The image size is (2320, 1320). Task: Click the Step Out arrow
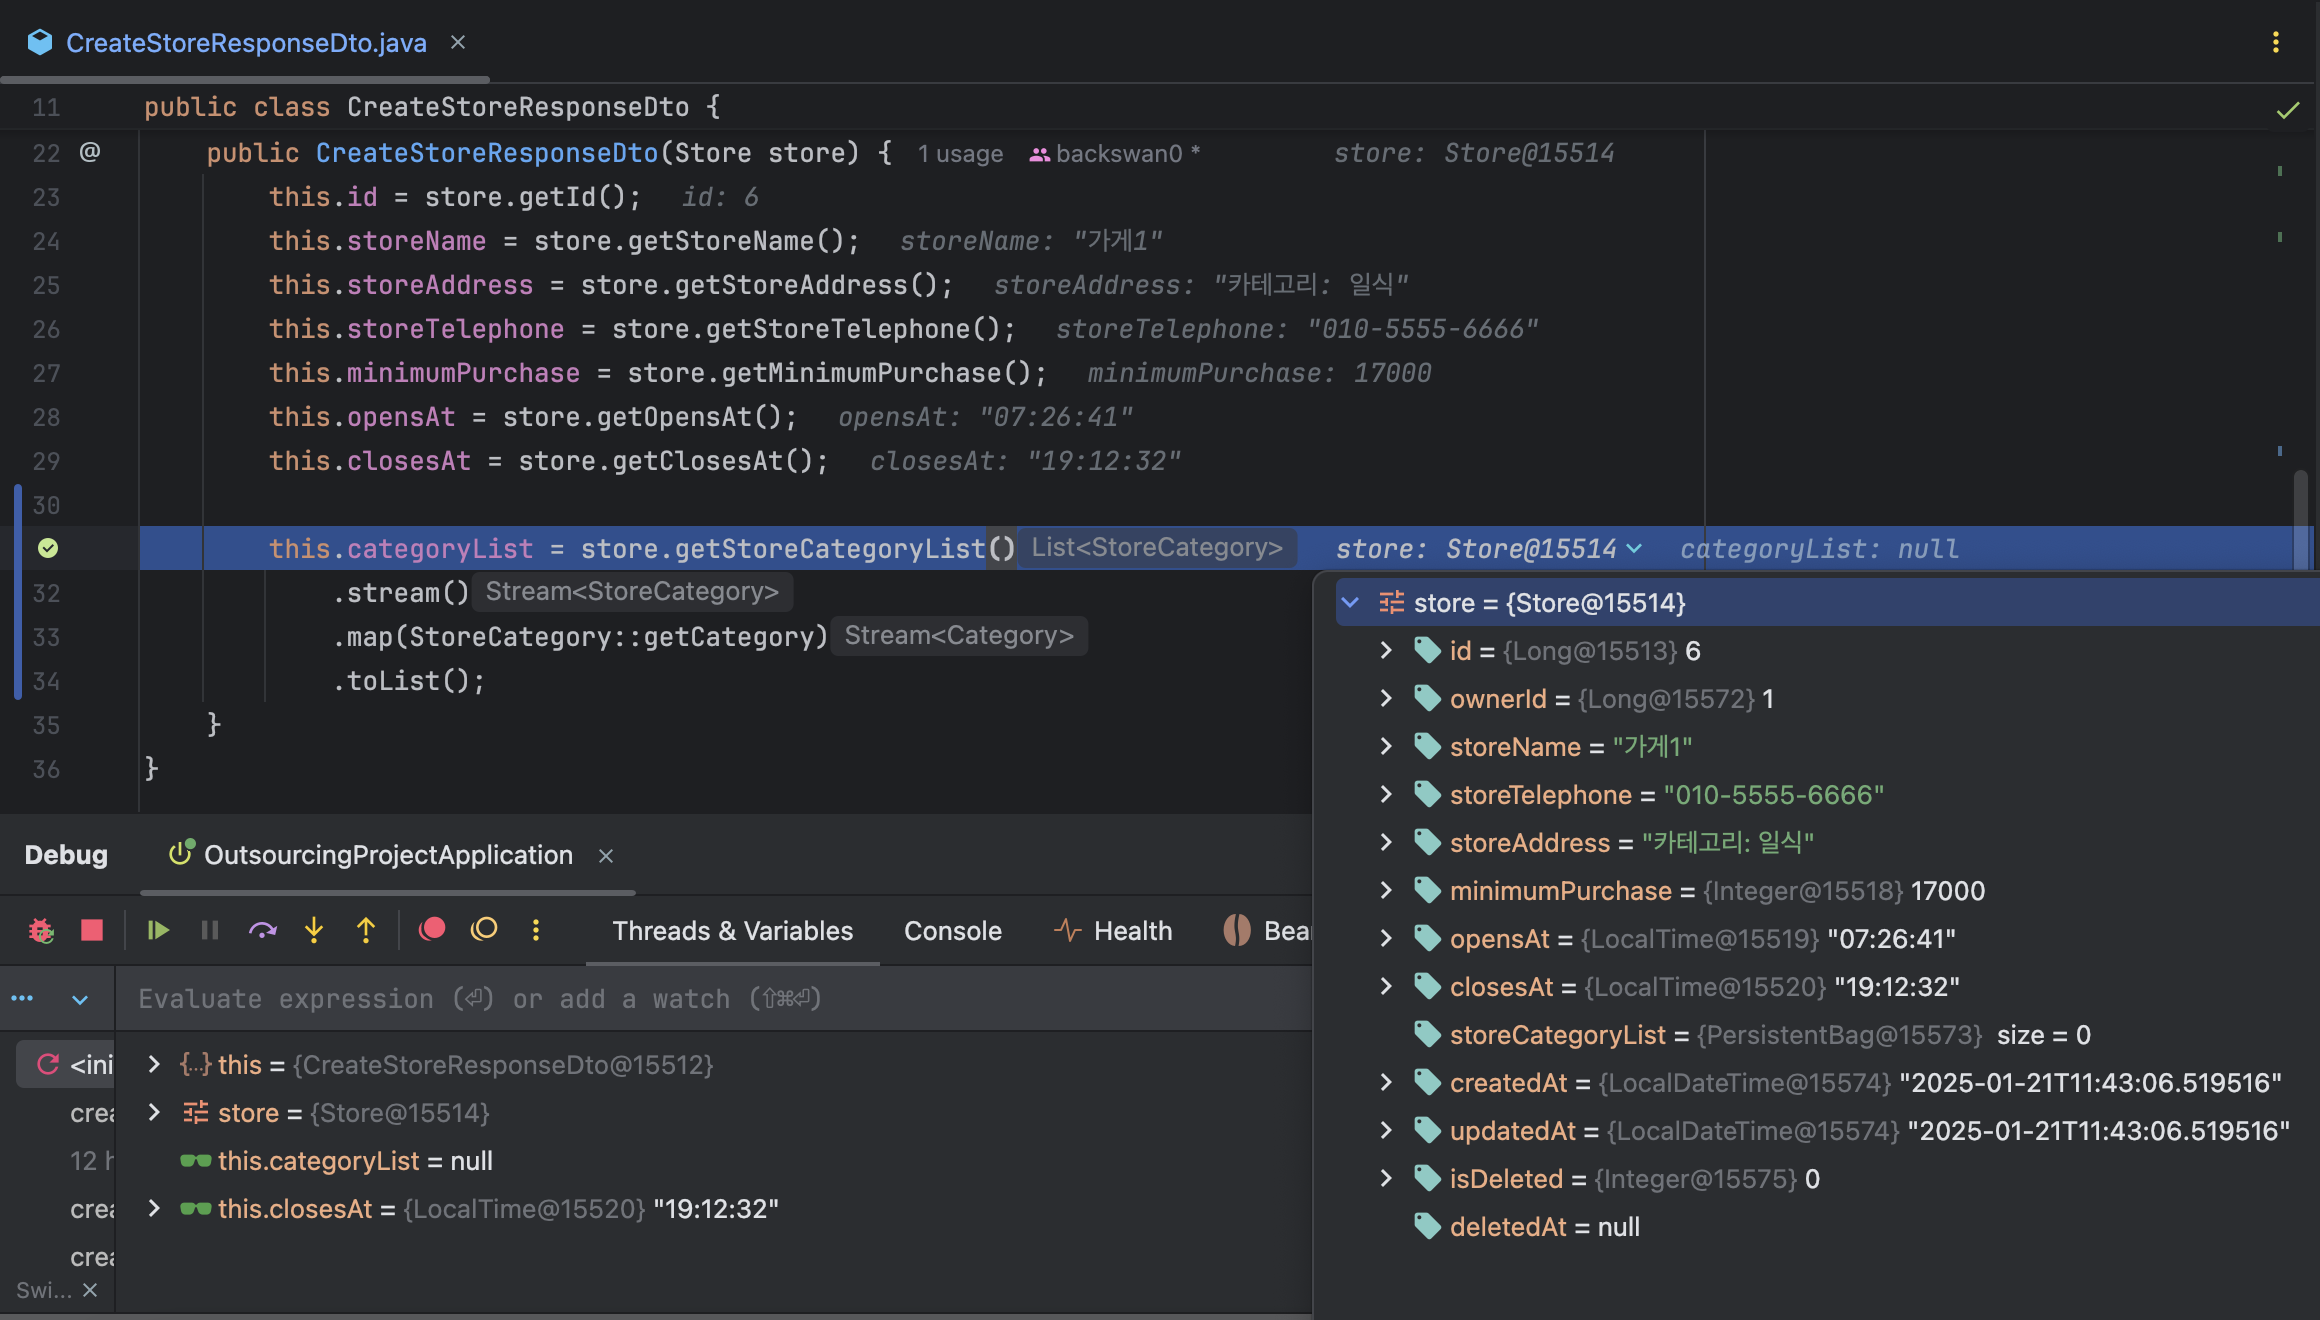pyautogui.click(x=366, y=931)
